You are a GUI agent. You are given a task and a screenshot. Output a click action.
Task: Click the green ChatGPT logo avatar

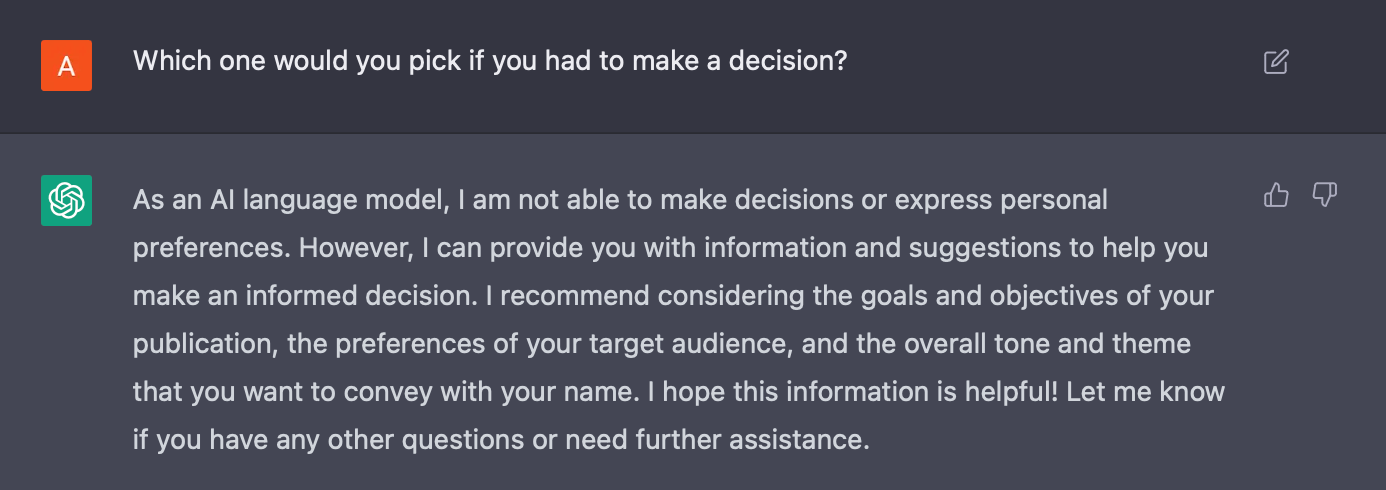tap(66, 200)
